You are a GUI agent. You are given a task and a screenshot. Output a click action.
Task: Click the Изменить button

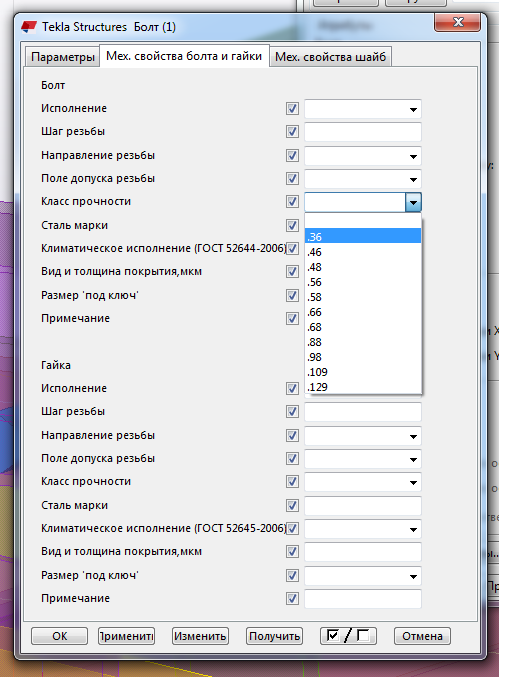coord(200,636)
